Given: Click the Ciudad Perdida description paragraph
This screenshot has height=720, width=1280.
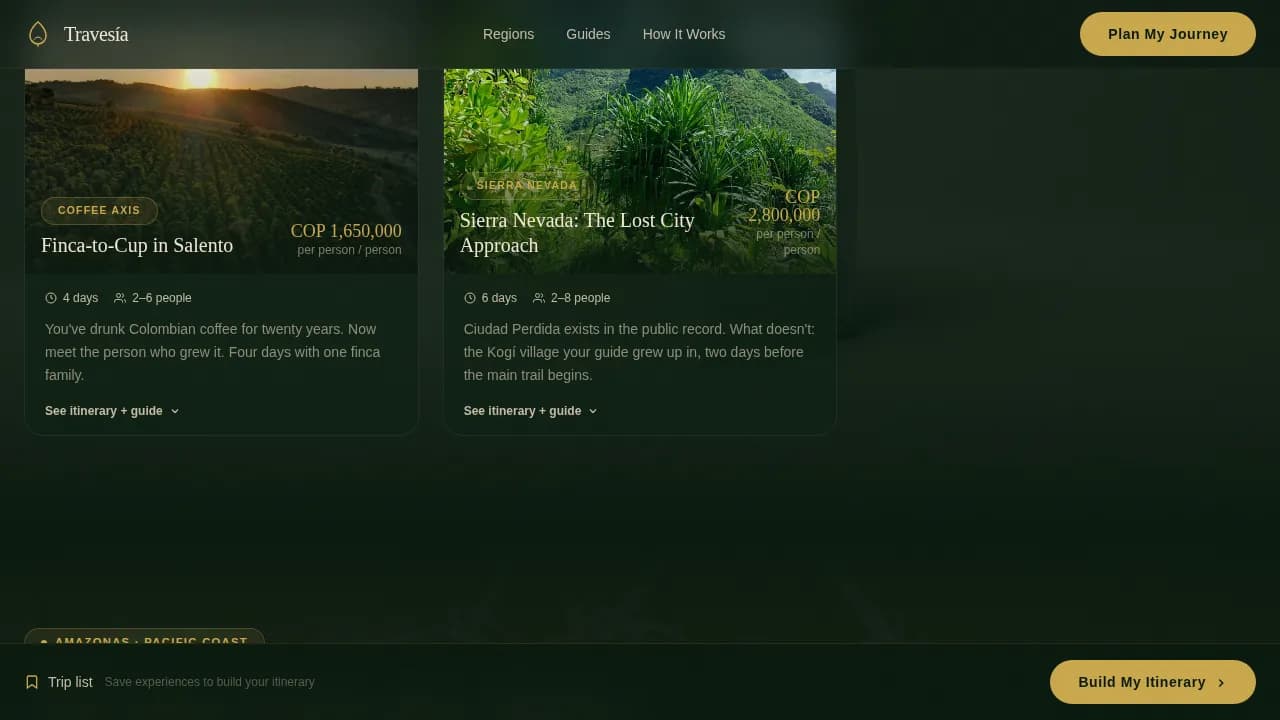Looking at the screenshot, I should (x=639, y=352).
